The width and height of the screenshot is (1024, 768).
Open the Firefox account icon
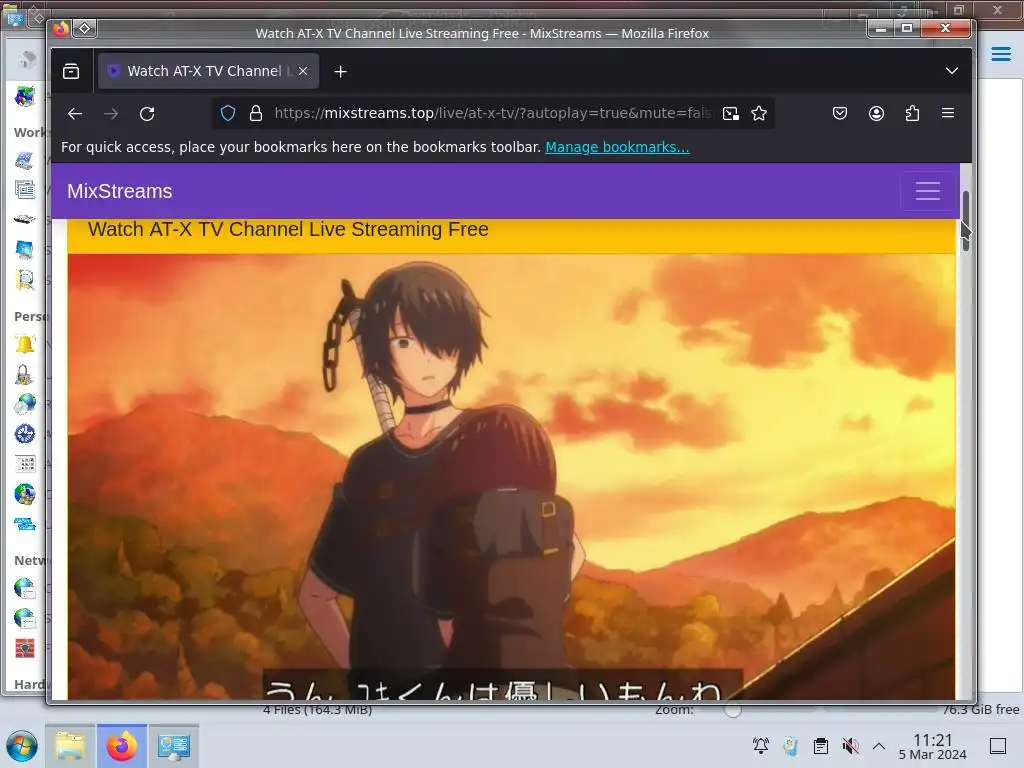coord(876,114)
